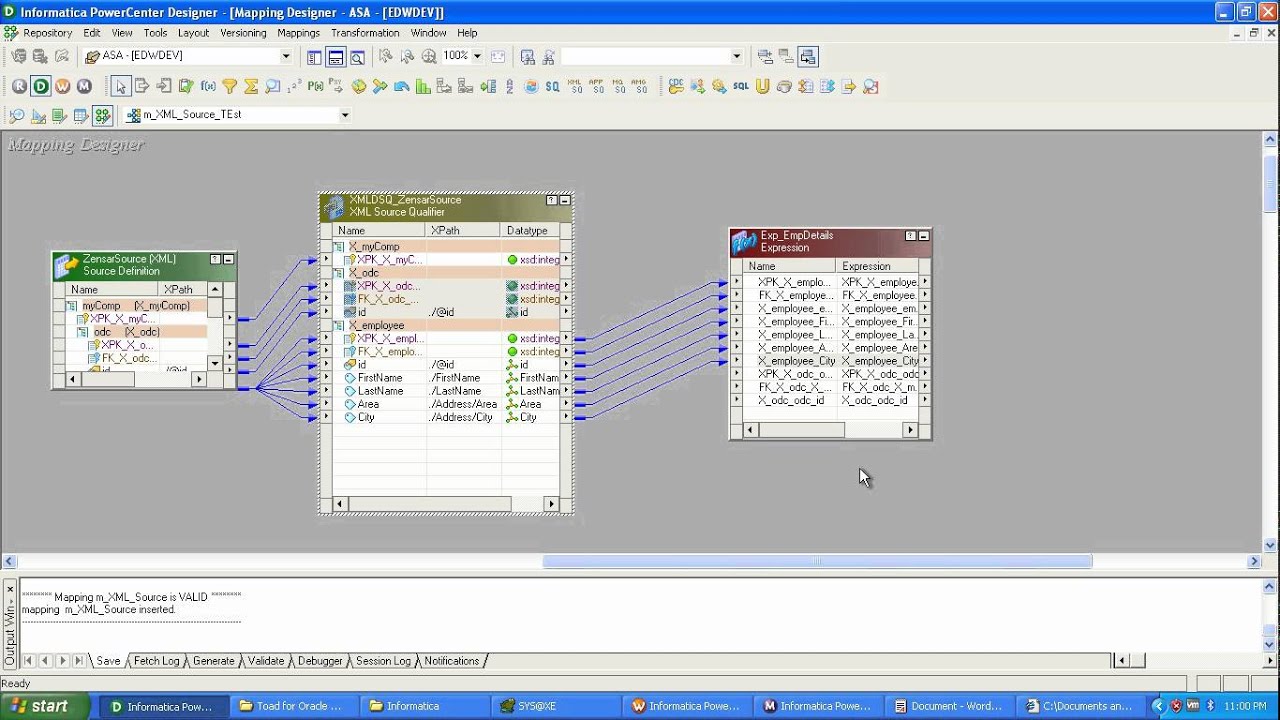
Task: Iconize the ZensarSource source definition
Action: click(229, 259)
